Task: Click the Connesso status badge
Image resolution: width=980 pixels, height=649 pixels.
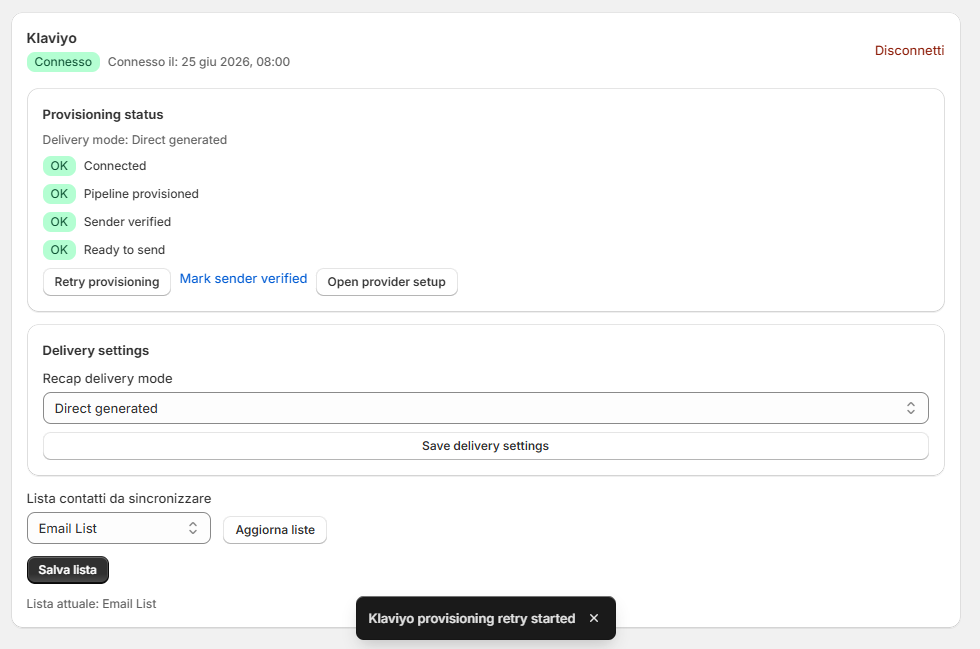Action: pos(63,62)
